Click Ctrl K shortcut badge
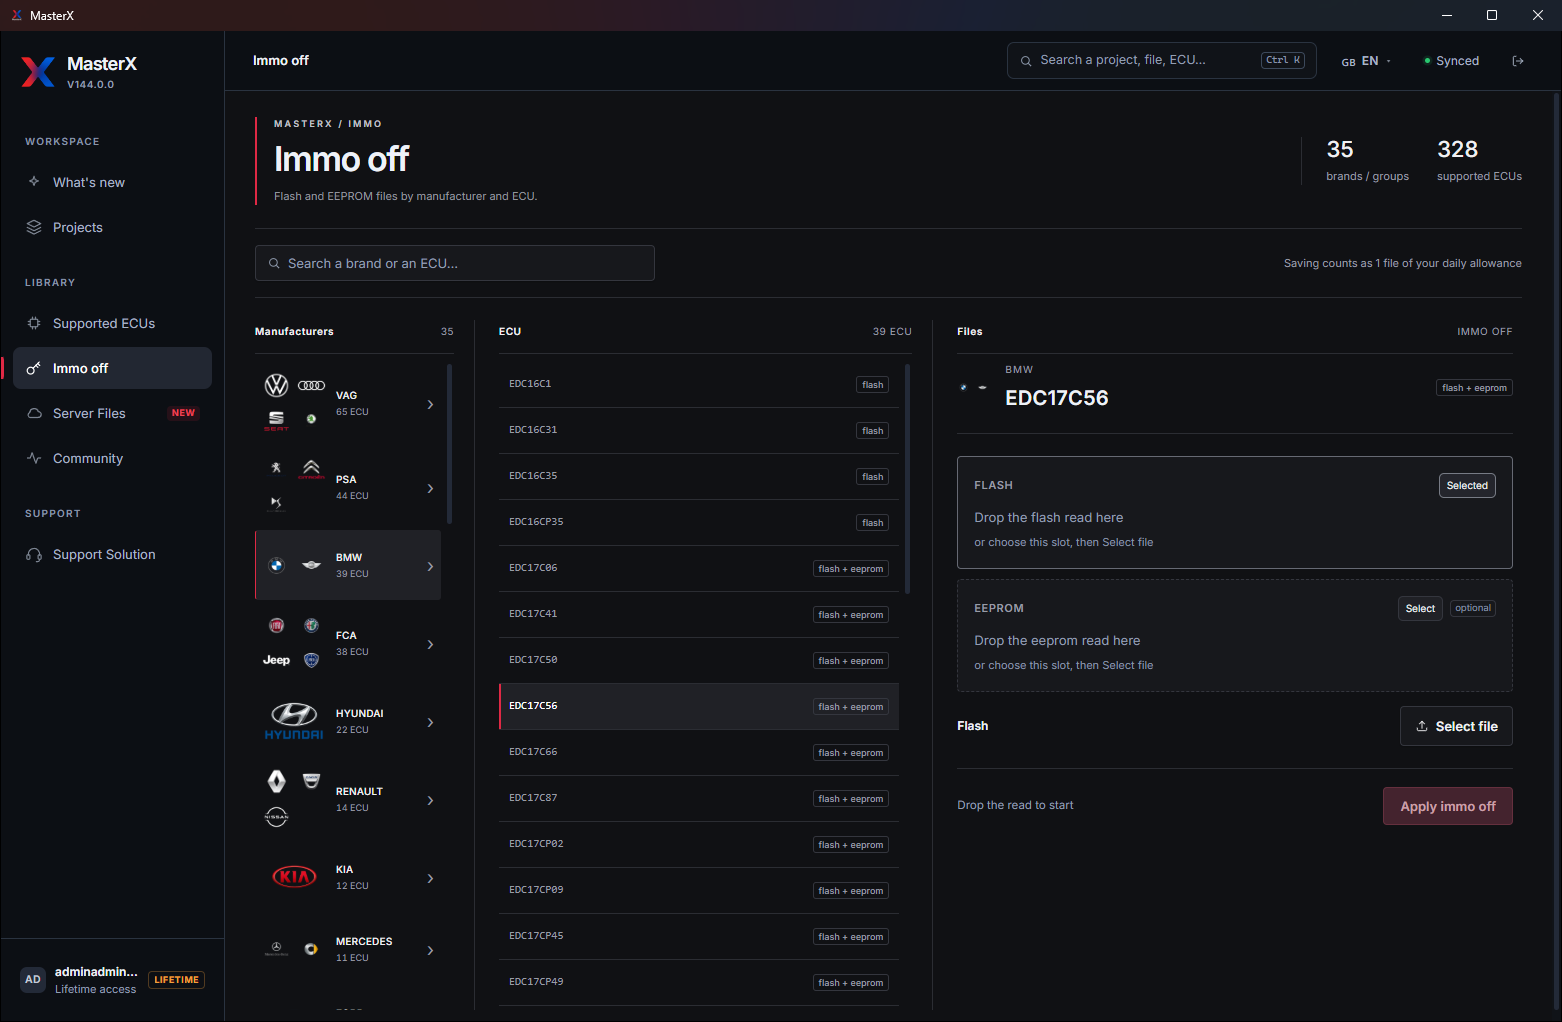 coord(1283,60)
